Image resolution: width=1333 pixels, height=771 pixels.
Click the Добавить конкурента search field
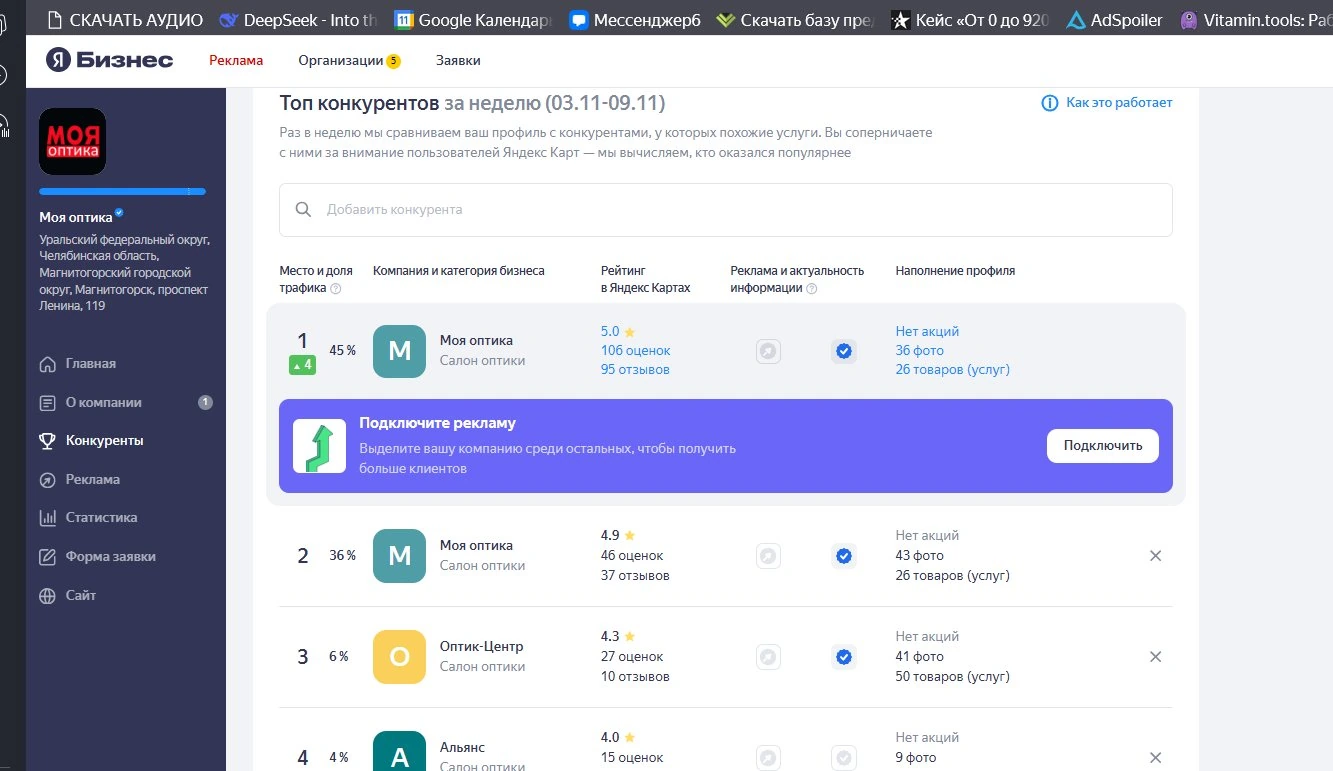coord(725,210)
